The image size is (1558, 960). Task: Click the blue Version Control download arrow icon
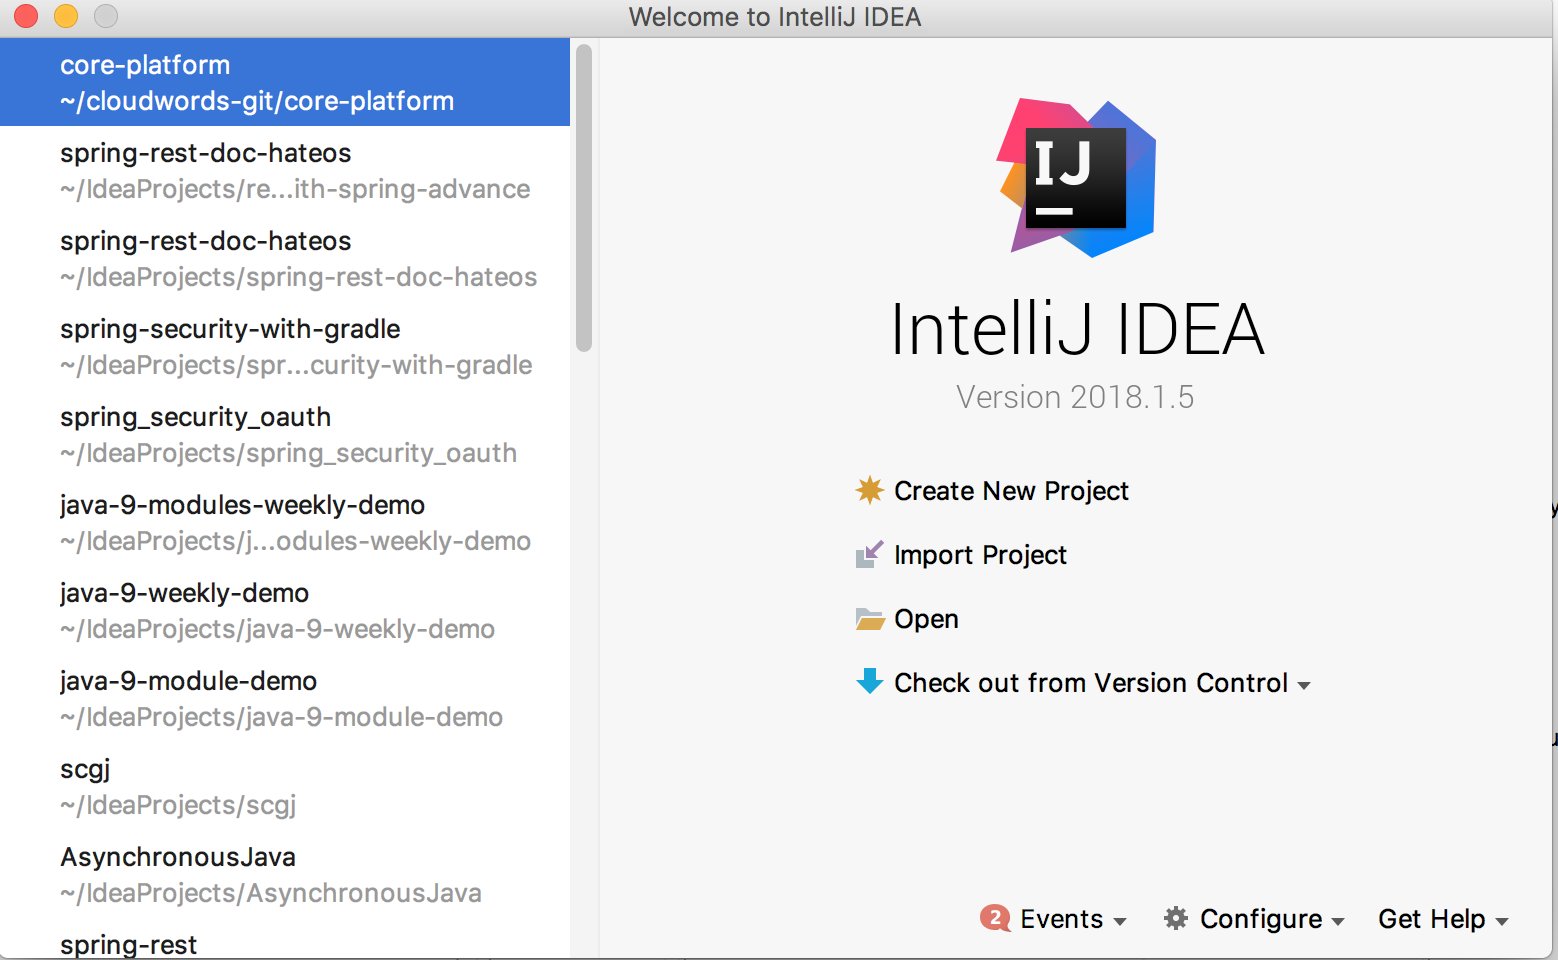pyautogui.click(x=870, y=681)
